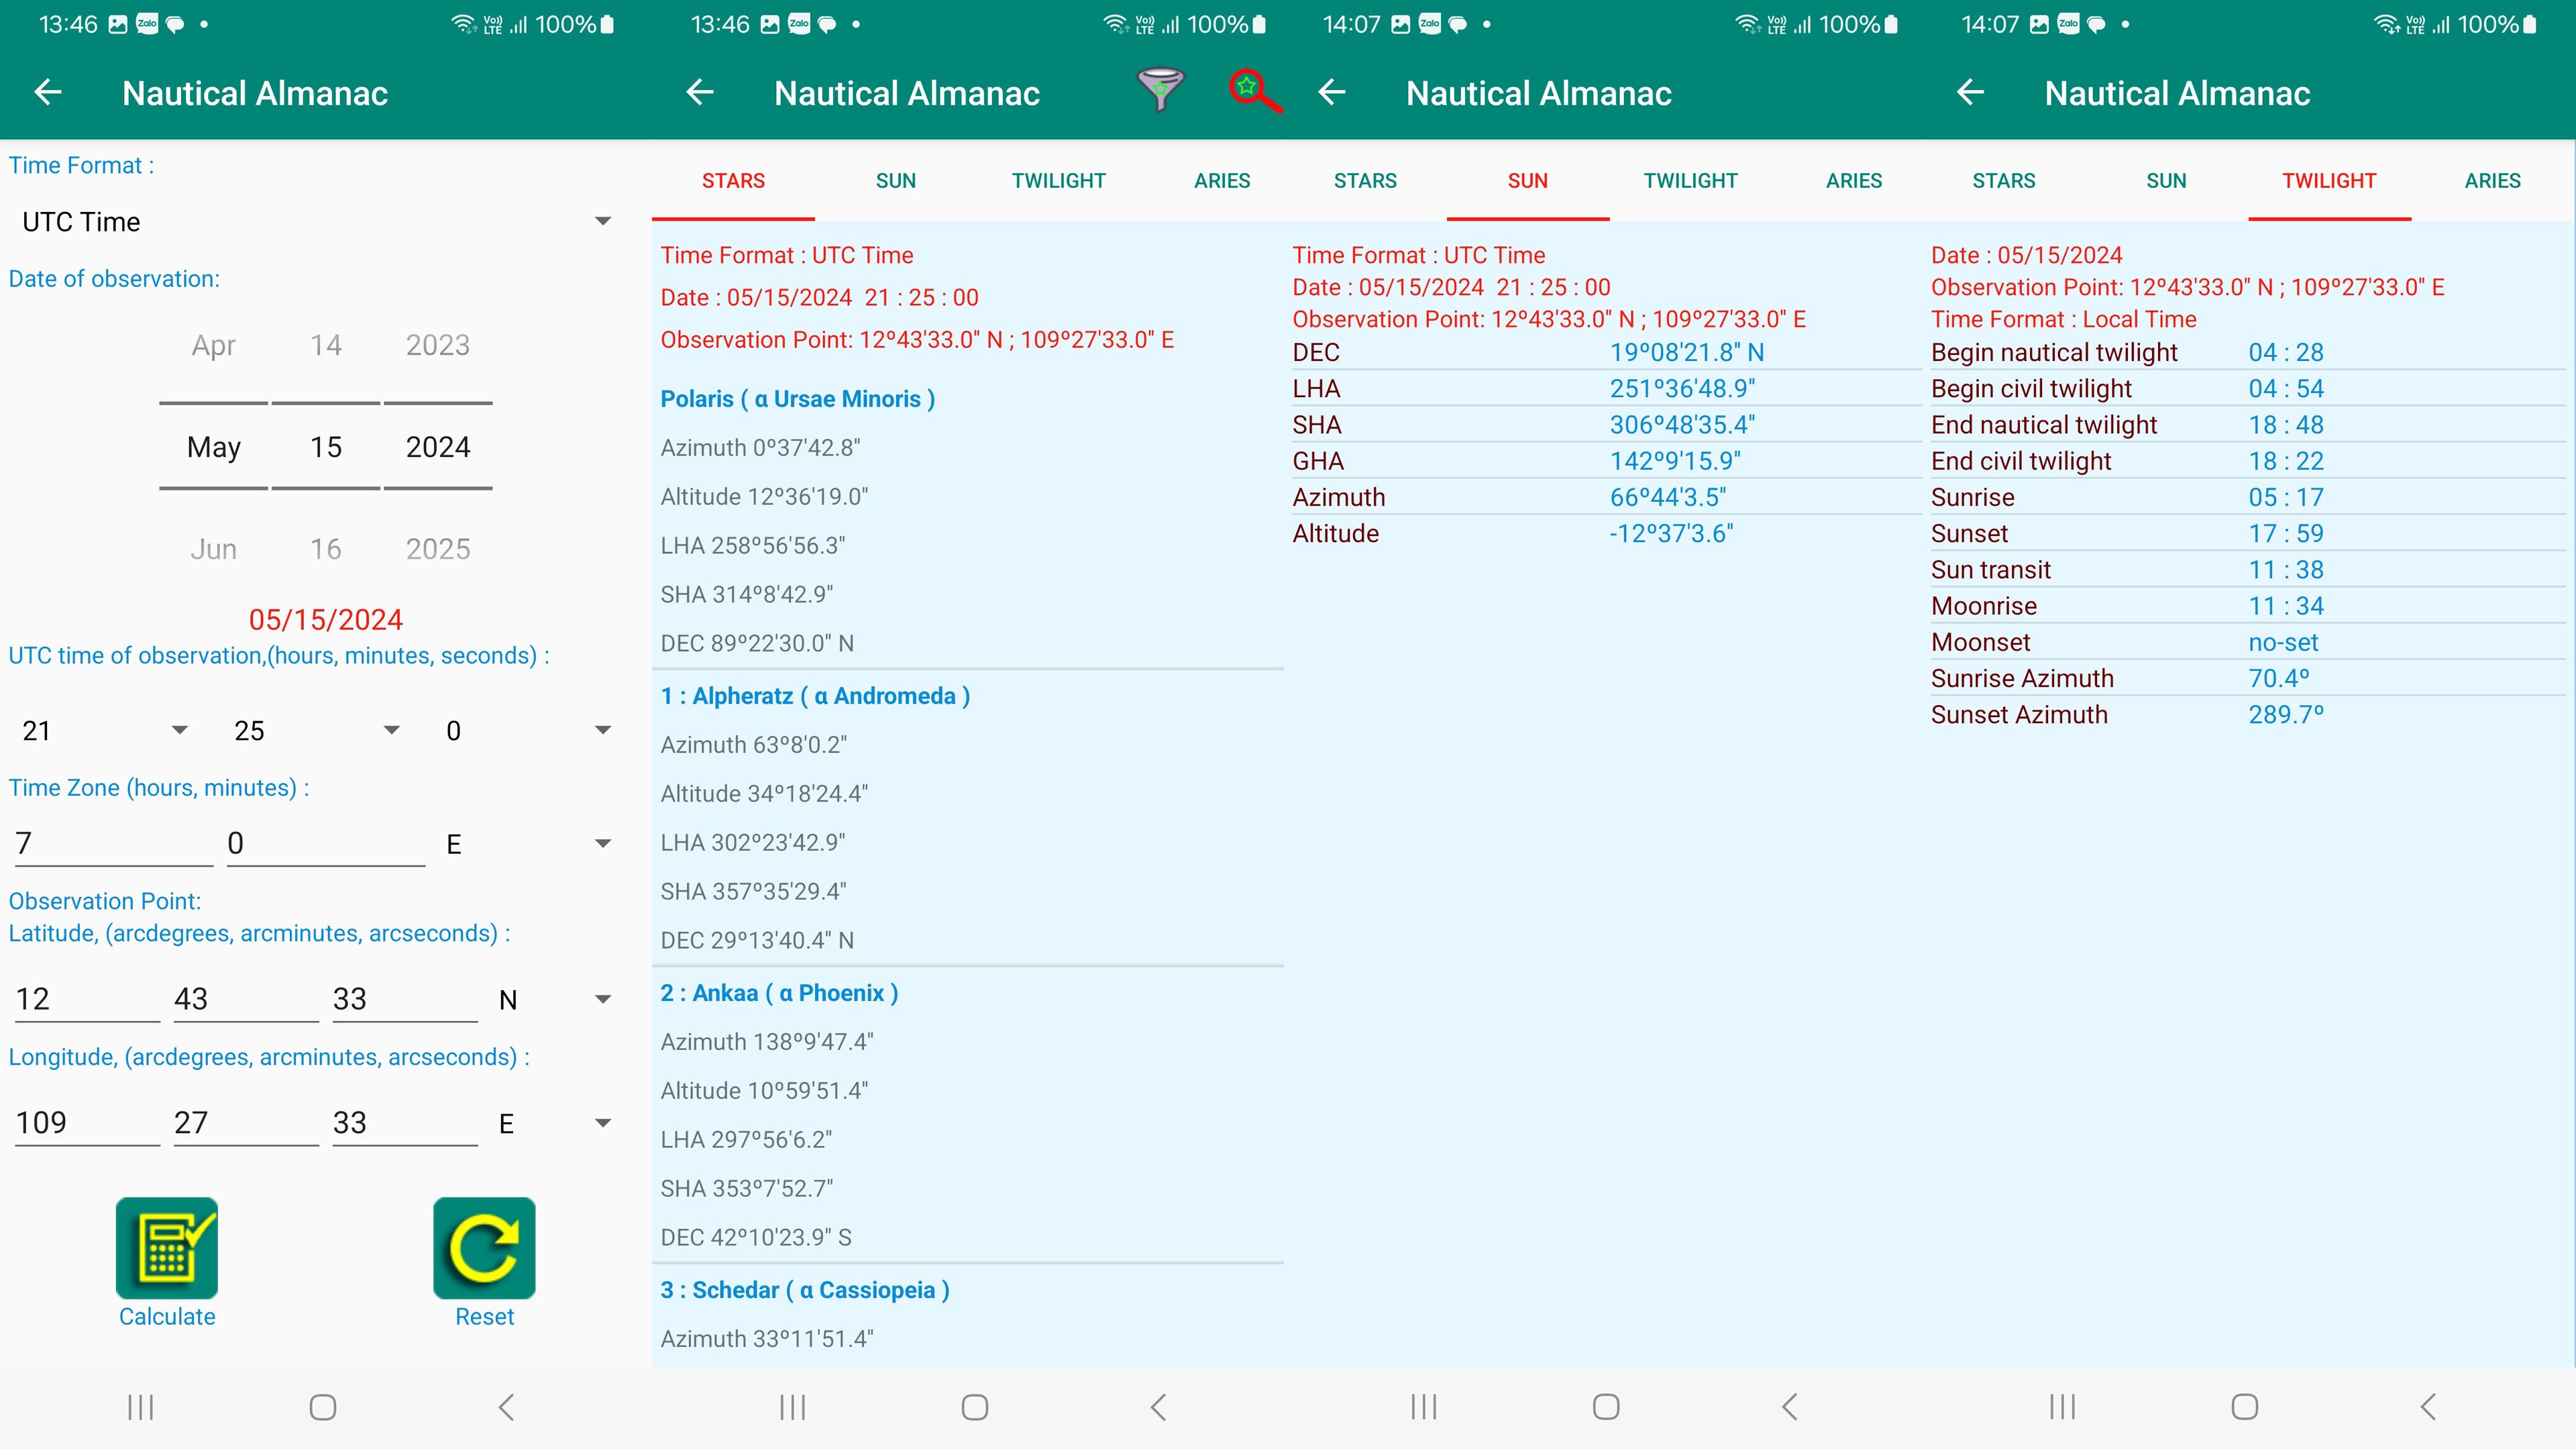The height and width of the screenshot is (1449, 2576).
Task: Select Polaris ( α Ursae Minoris ) entry
Action: click(x=797, y=399)
